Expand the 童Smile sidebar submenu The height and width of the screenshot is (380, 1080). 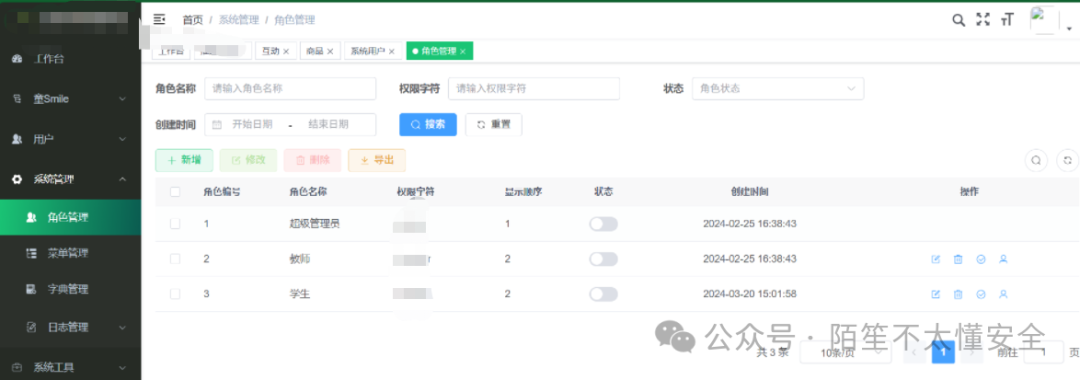click(70, 98)
